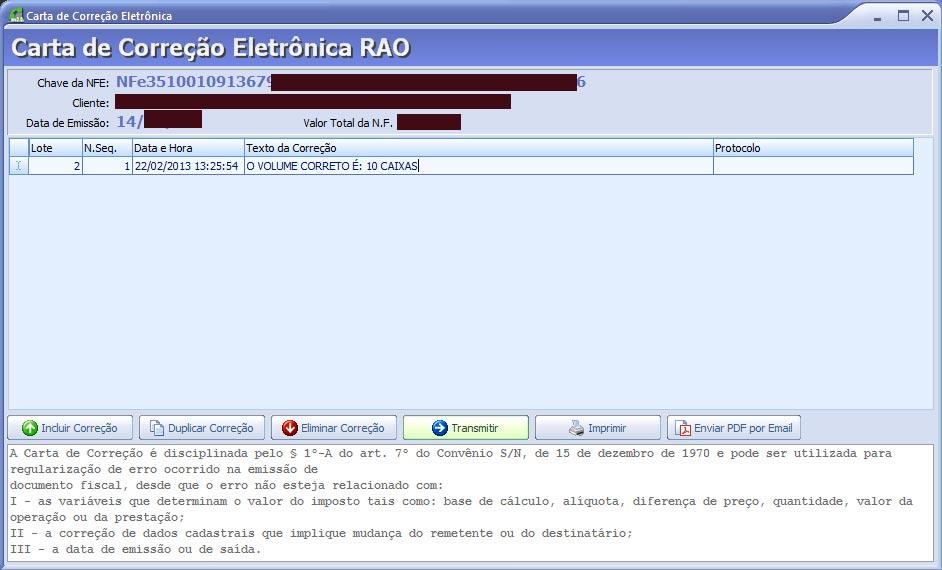
Task: Click the Data e Hora column header
Action: point(188,148)
